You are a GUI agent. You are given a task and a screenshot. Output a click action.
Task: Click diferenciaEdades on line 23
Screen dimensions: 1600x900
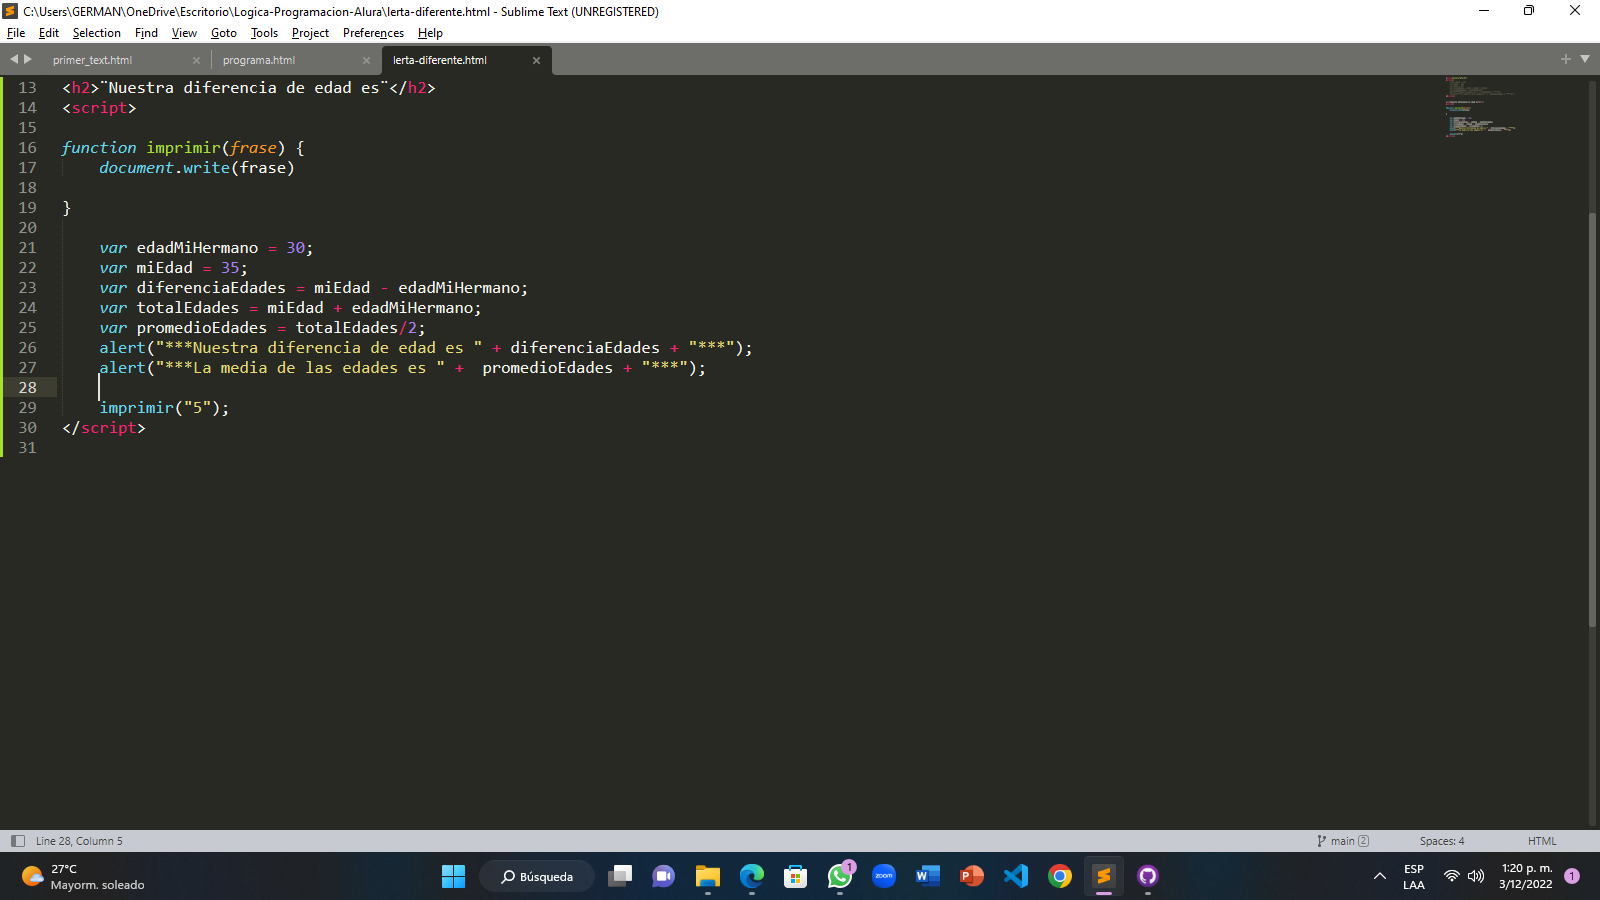(211, 288)
